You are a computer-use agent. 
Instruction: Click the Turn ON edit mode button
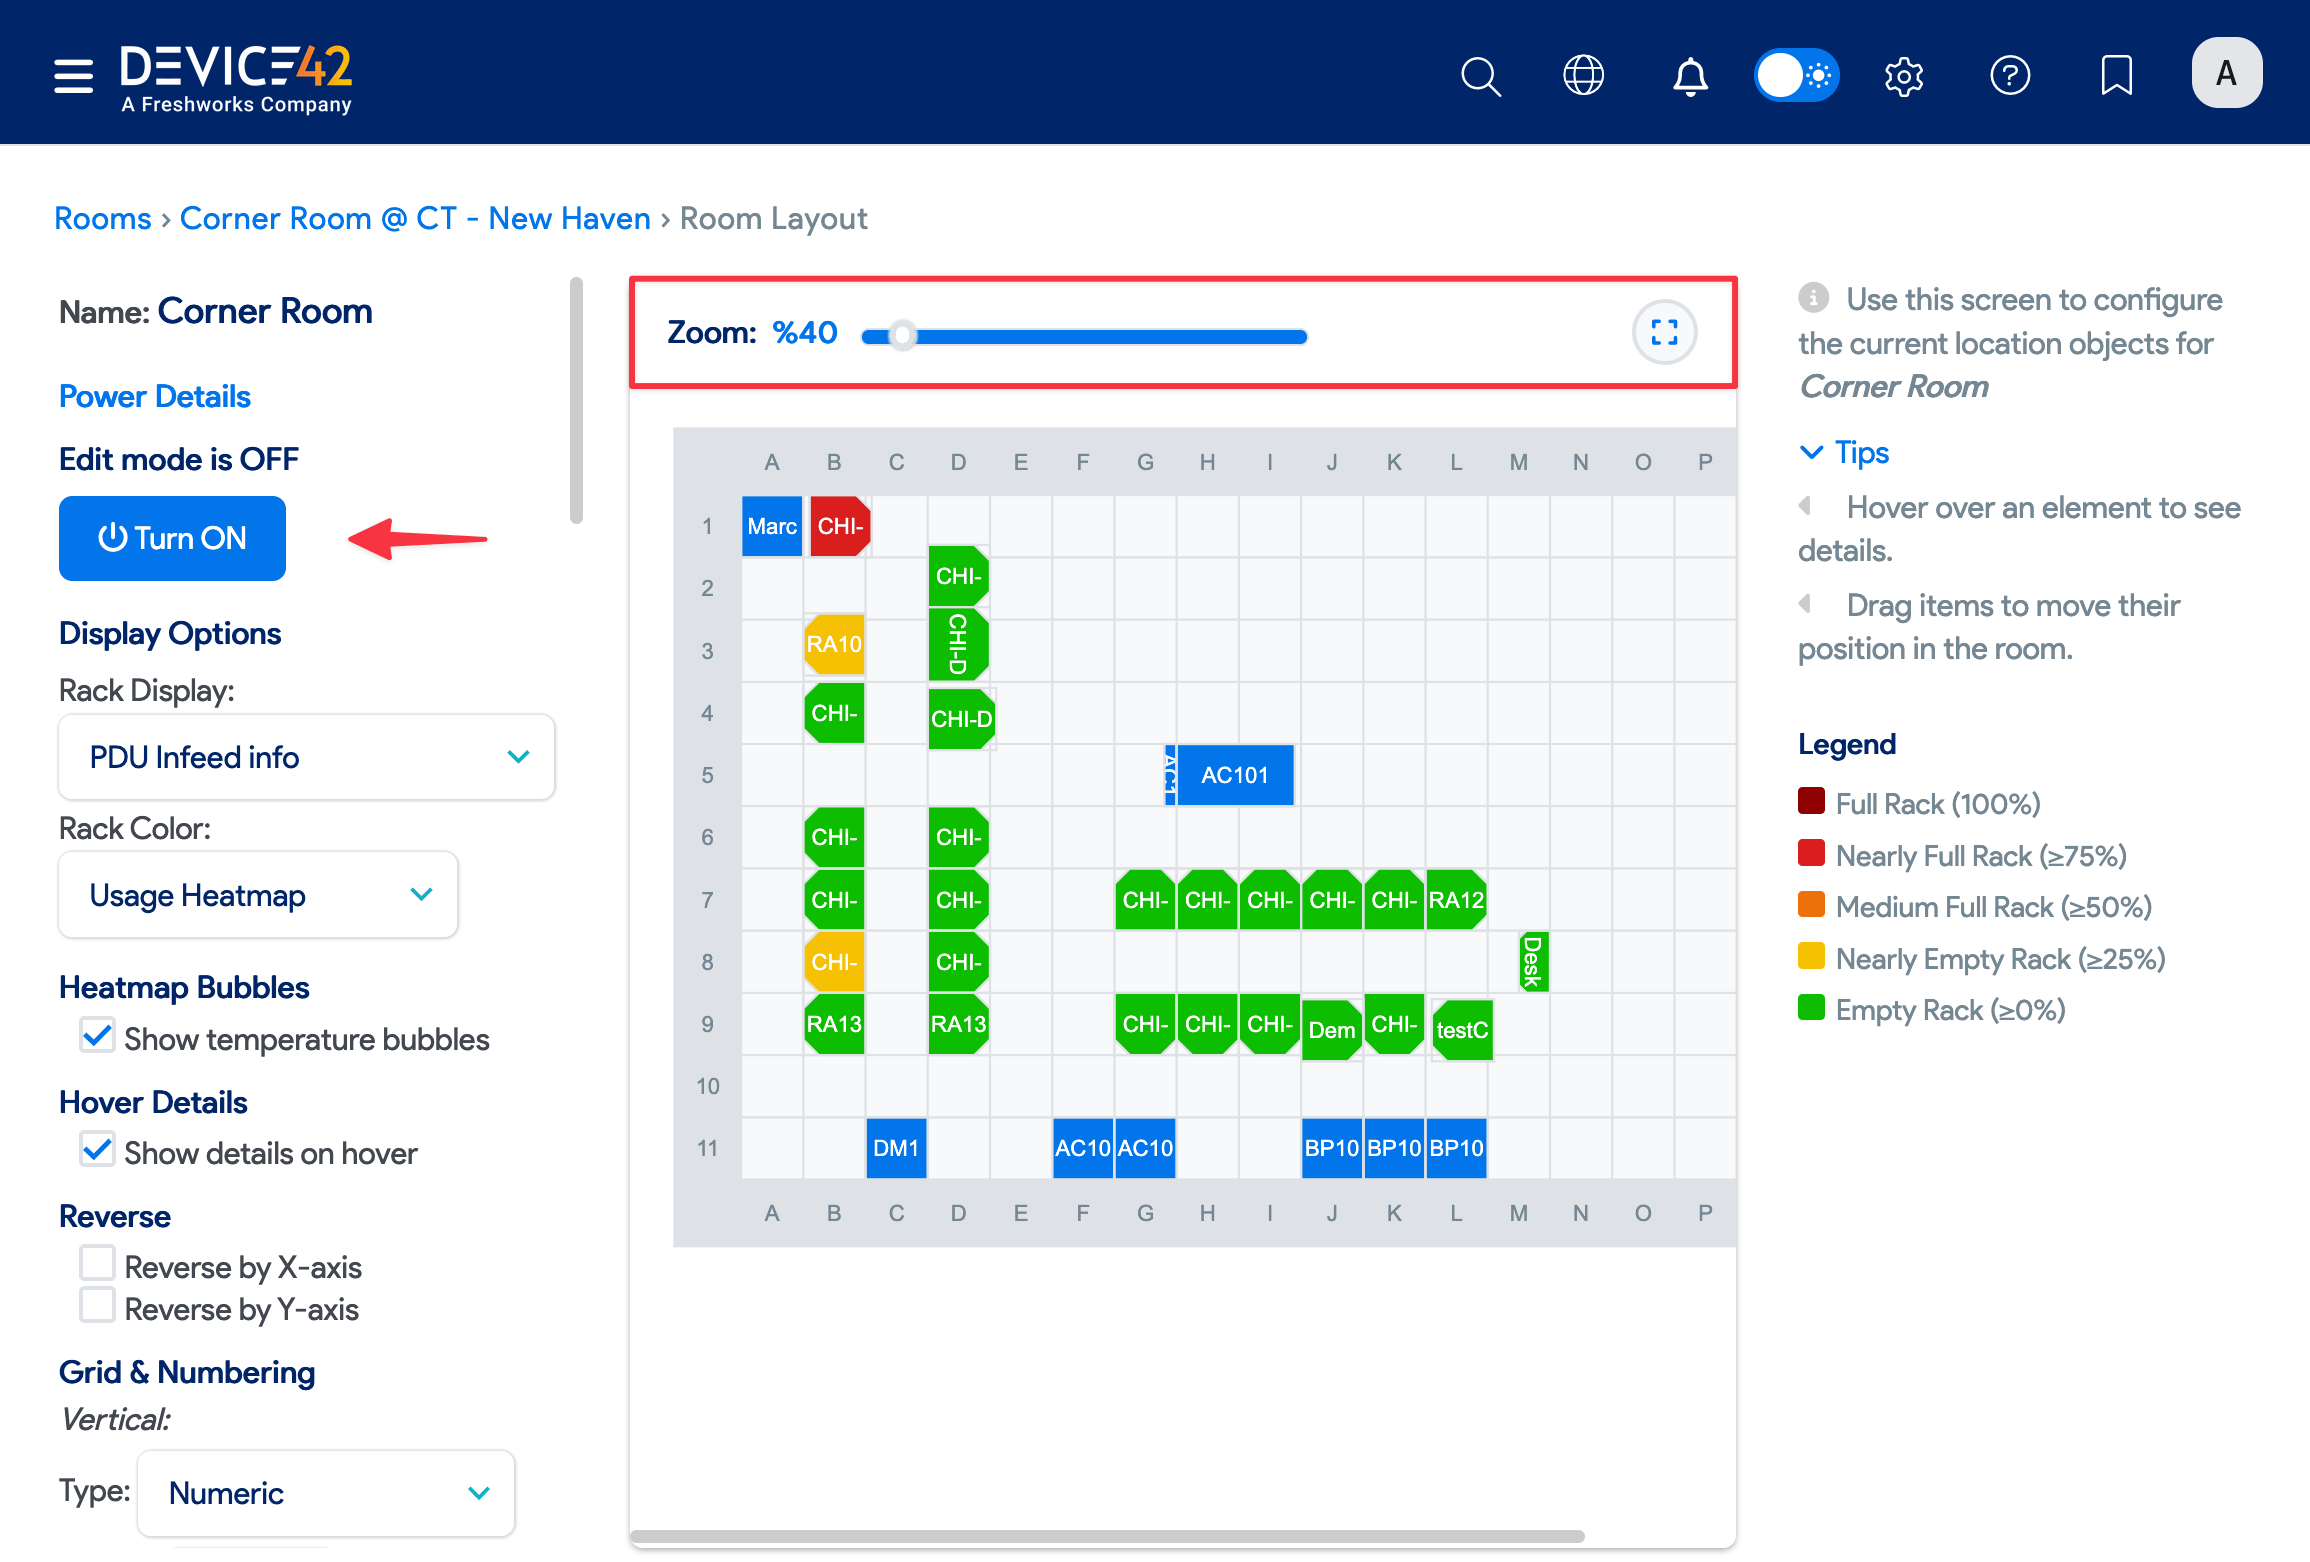[x=172, y=538]
